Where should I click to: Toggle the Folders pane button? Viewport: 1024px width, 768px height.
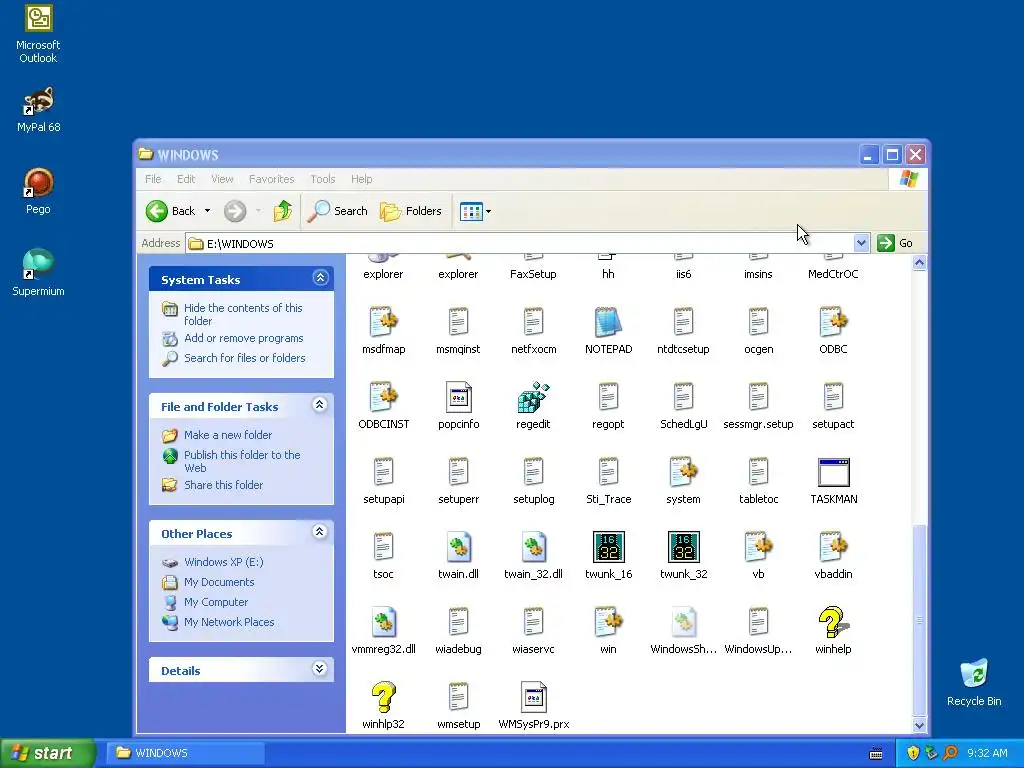[411, 211]
